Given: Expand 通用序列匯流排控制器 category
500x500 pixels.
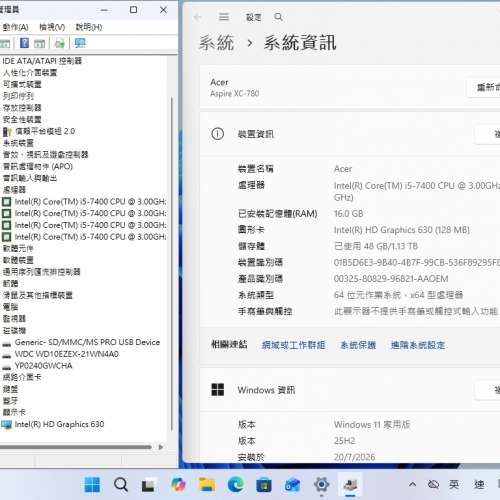Looking at the screenshot, I should (x=41, y=272).
